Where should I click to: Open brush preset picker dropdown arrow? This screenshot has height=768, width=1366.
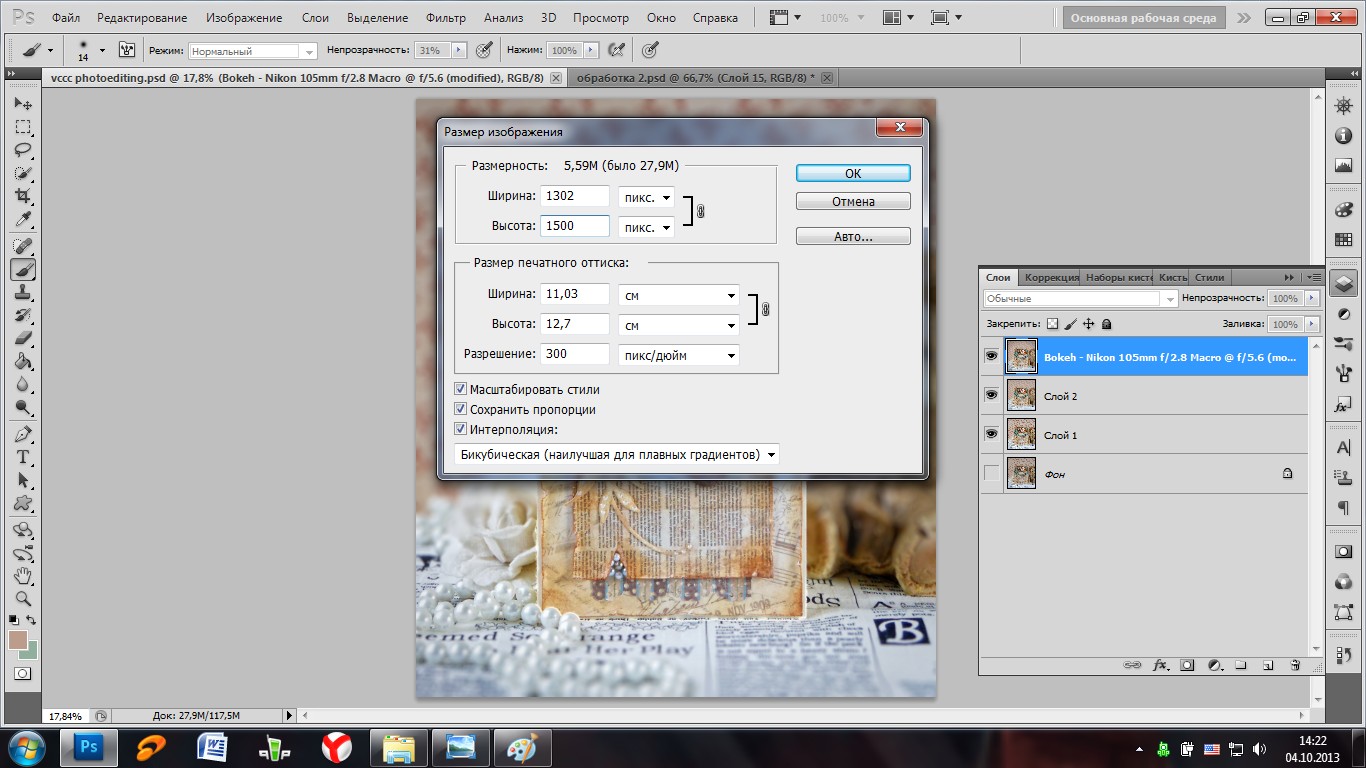(x=102, y=50)
